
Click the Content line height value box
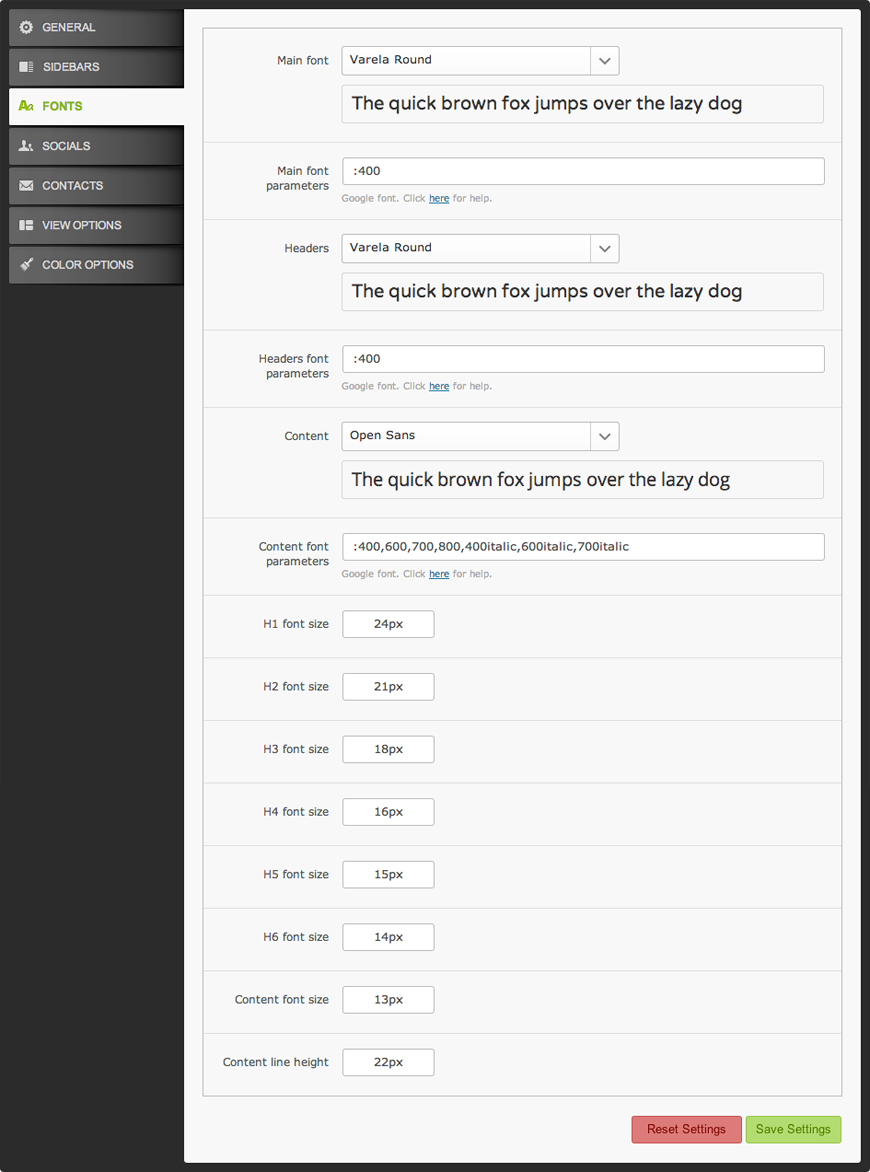388,1062
